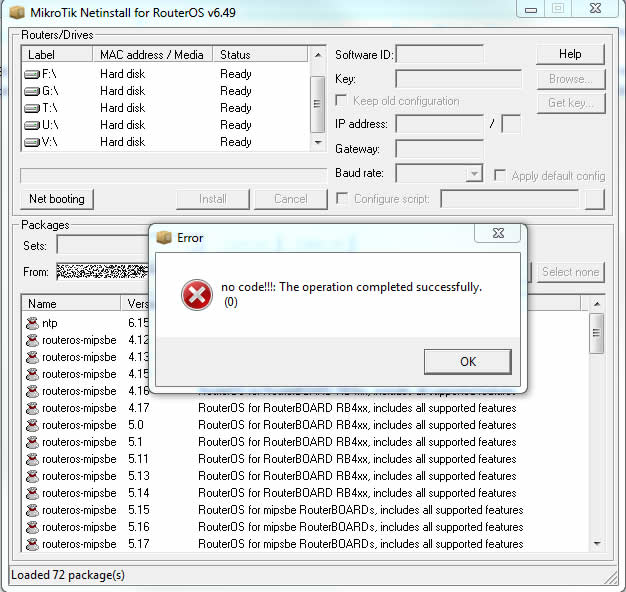Click the Name column header in Packages
This screenshot has width=626, height=592.
[x=71, y=304]
